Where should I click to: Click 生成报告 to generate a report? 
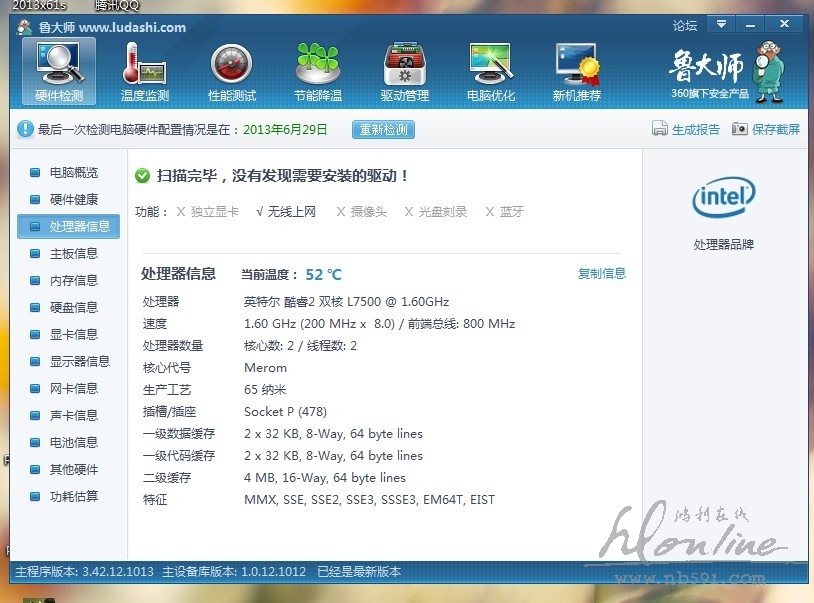click(686, 129)
